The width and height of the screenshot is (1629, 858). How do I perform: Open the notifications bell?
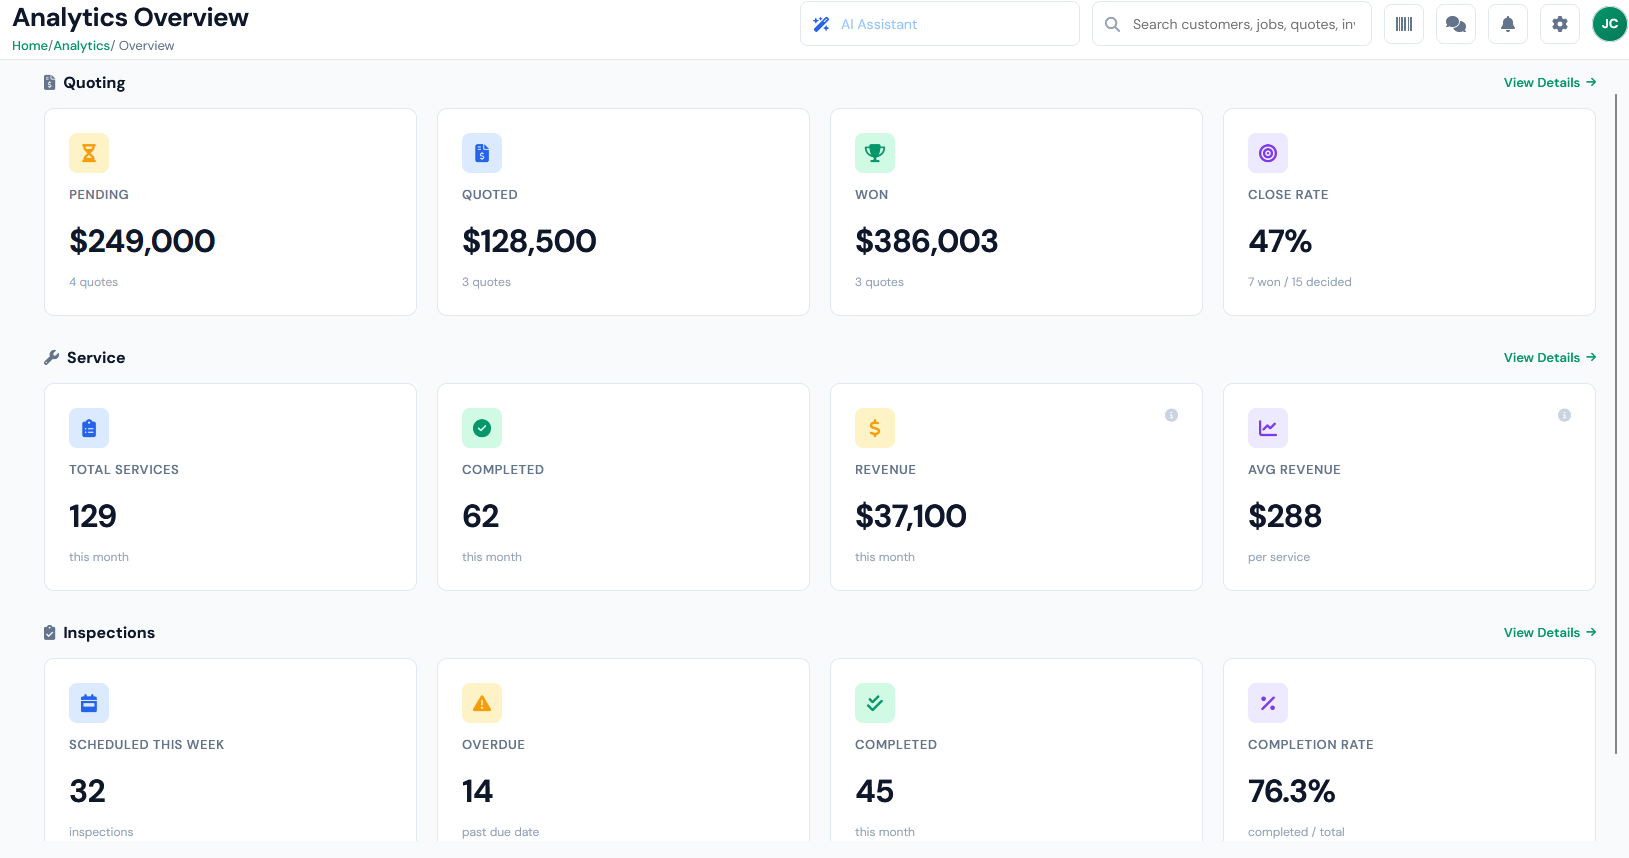pos(1508,24)
